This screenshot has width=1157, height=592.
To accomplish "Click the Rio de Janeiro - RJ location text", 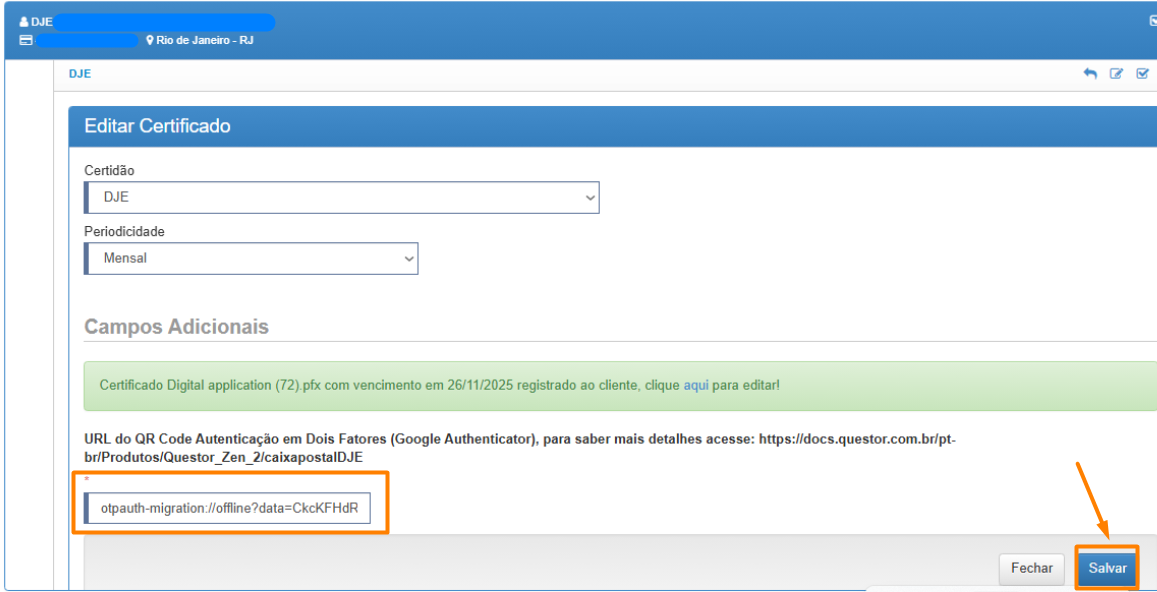I will pos(204,41).
